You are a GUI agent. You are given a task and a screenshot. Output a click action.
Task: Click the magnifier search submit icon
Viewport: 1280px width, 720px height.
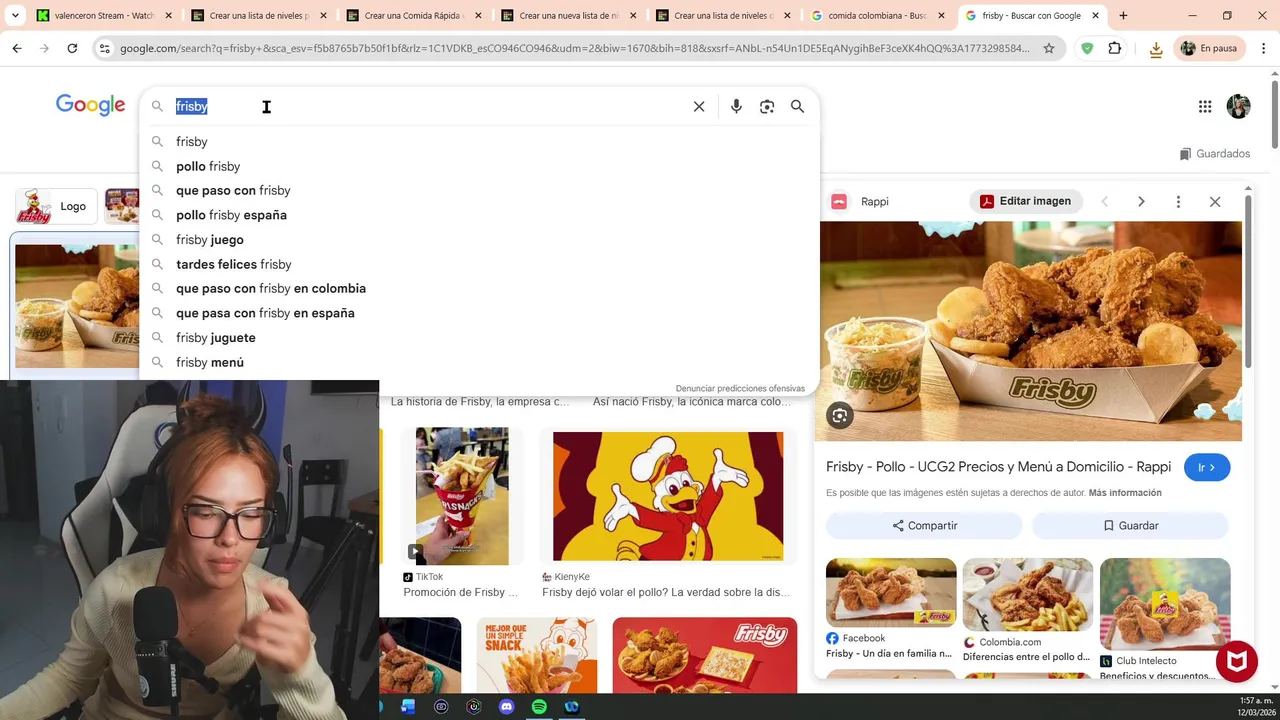pyautogui.click(x=797, y=106)
